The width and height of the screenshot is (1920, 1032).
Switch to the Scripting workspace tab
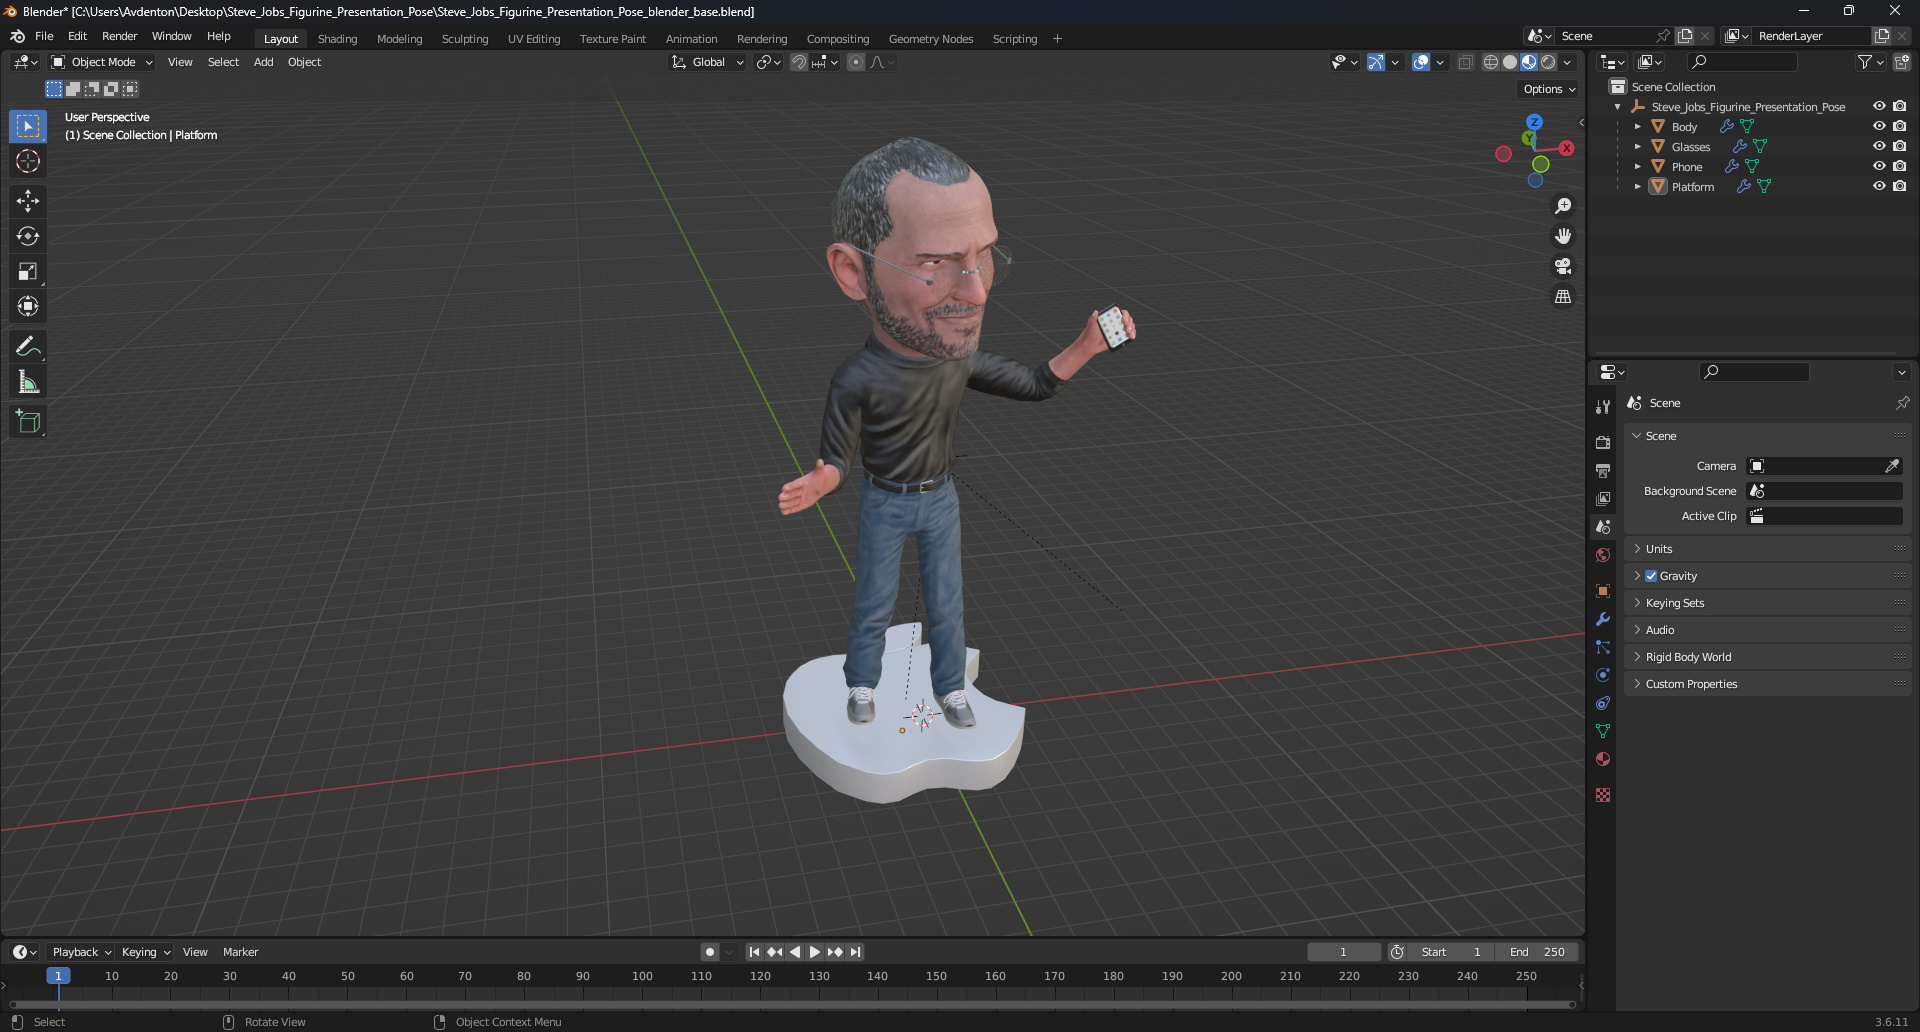point(1014,39)
